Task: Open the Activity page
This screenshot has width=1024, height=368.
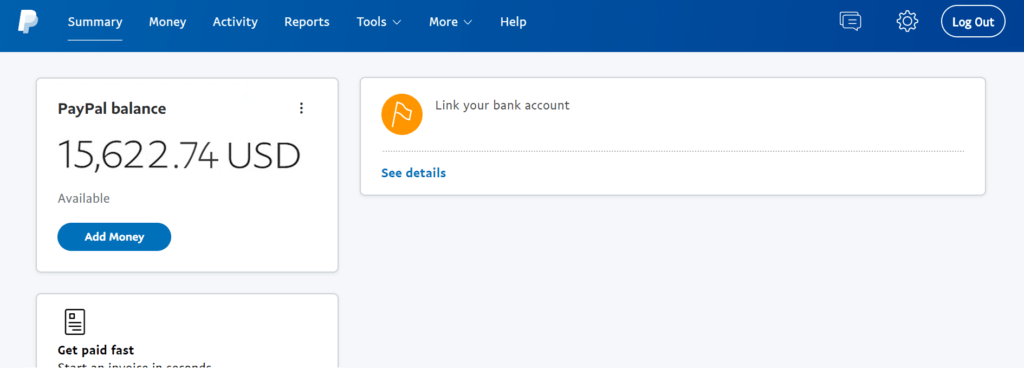Action: (235, 22)
